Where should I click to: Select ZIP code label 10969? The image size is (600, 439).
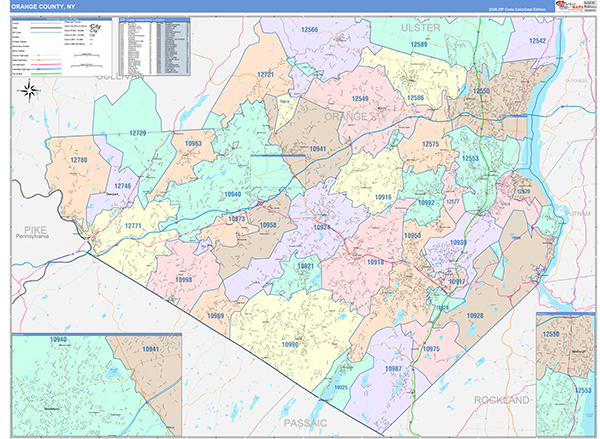click(x=215, y=316)
